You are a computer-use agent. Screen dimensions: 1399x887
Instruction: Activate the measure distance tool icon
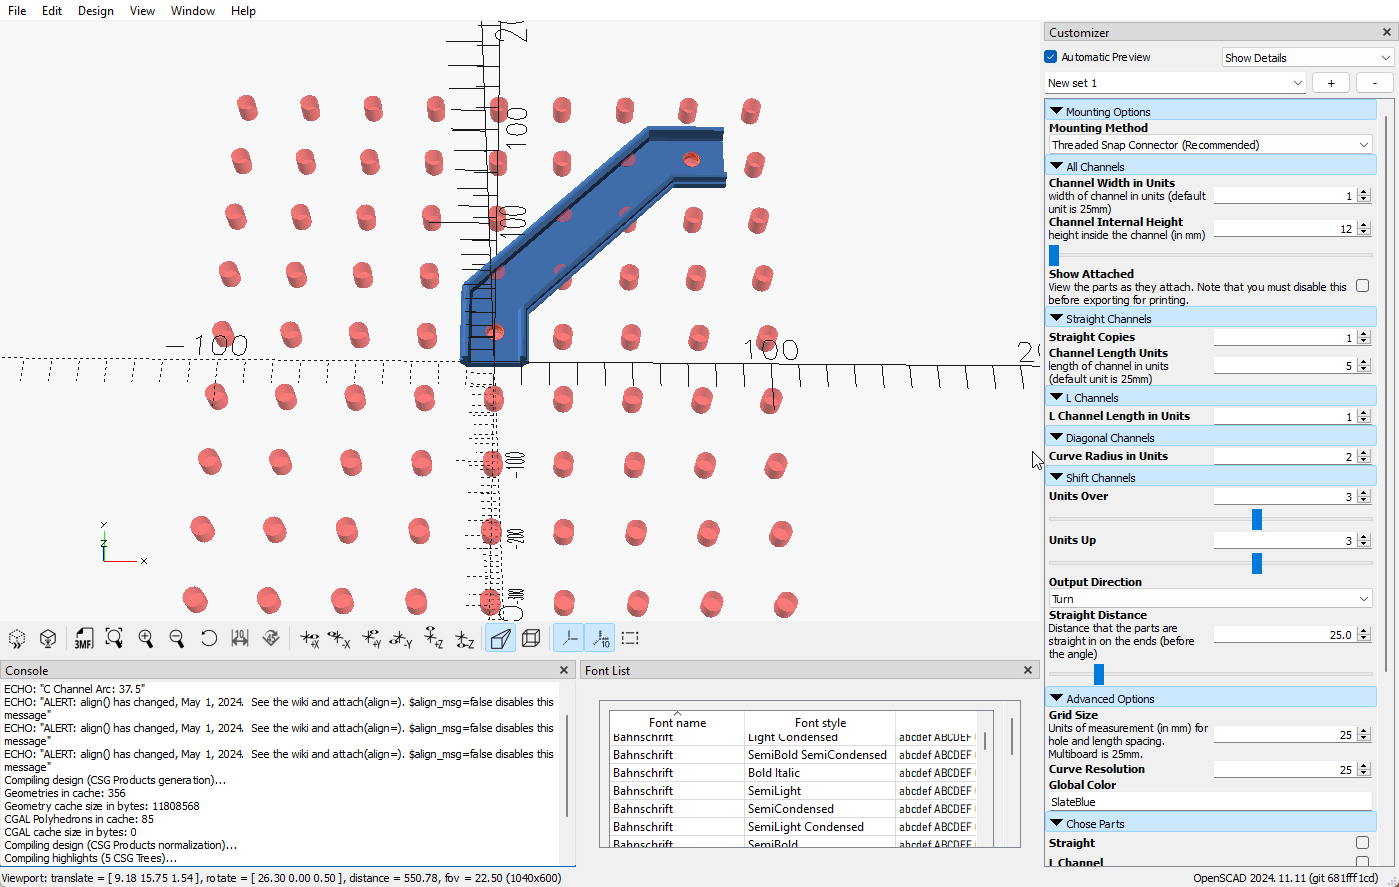[x=240, y=638]
